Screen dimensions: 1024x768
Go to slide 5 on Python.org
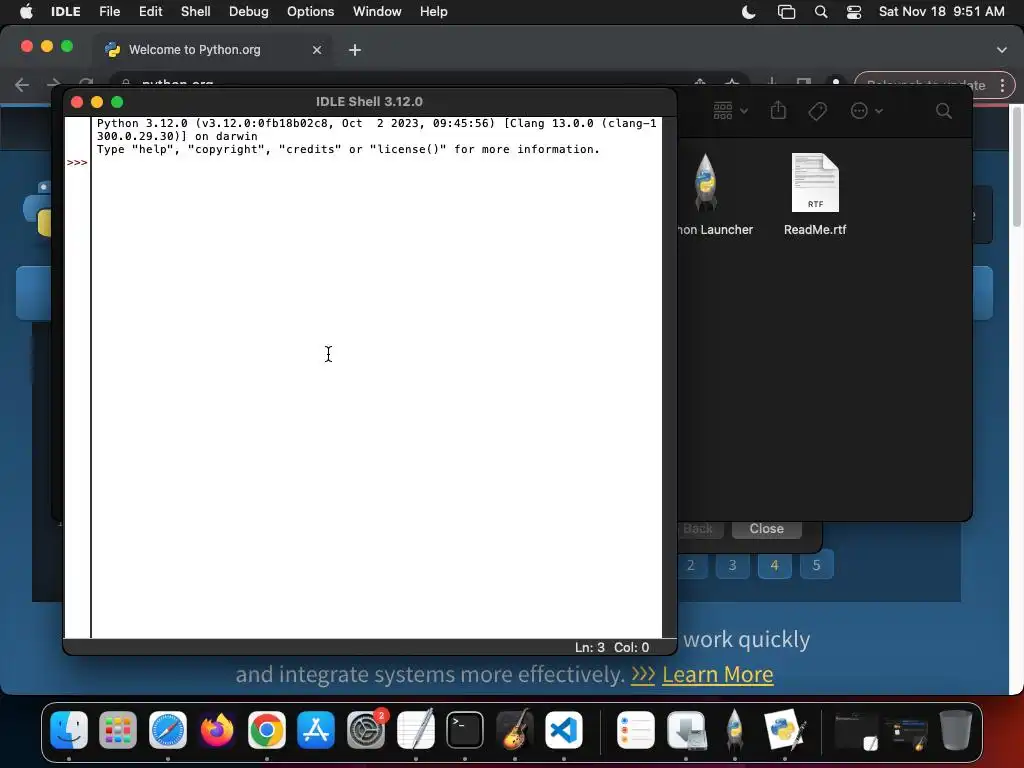(x=816, y=566)
